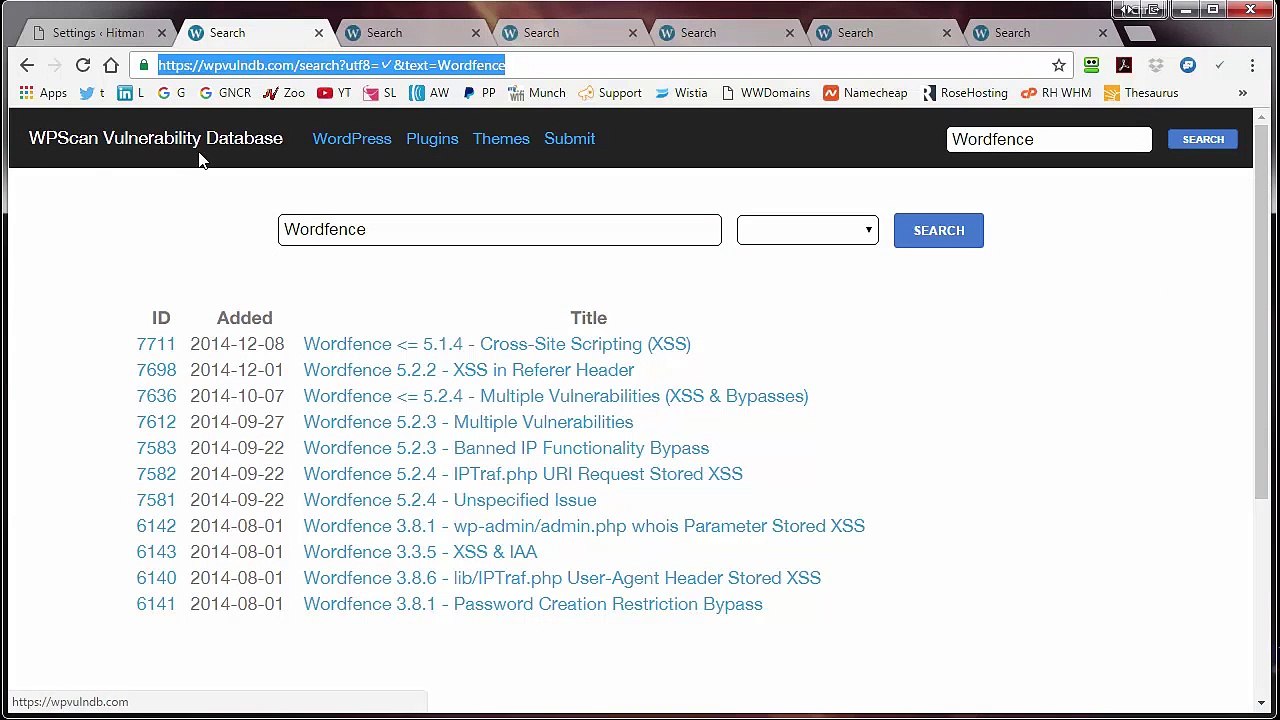1280x720 pixels.
Task: Open Wordfence 3.3.5 XSS & IAA entry
Action: tap(420, 552)
